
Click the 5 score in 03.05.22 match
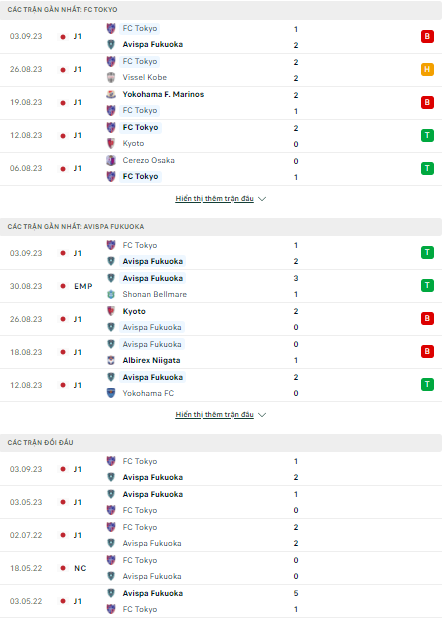click(x=296, y=593)
